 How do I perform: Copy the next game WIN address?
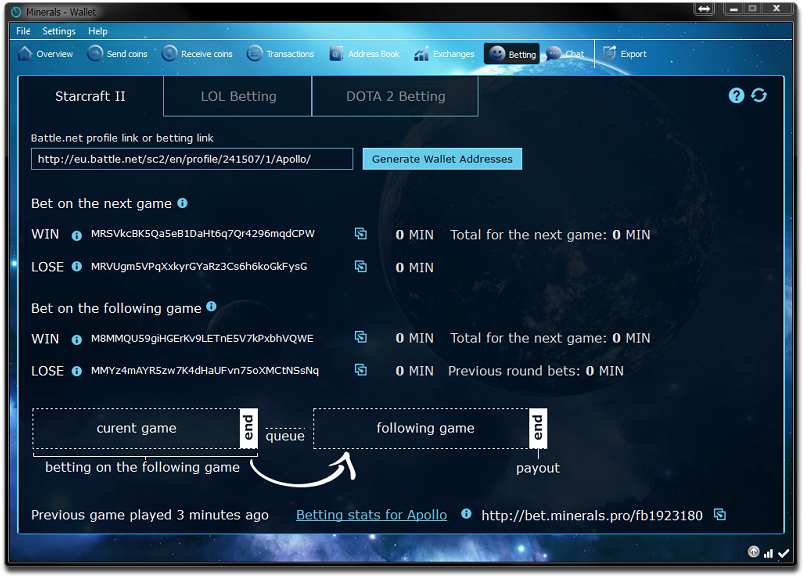tap(361, 234)
